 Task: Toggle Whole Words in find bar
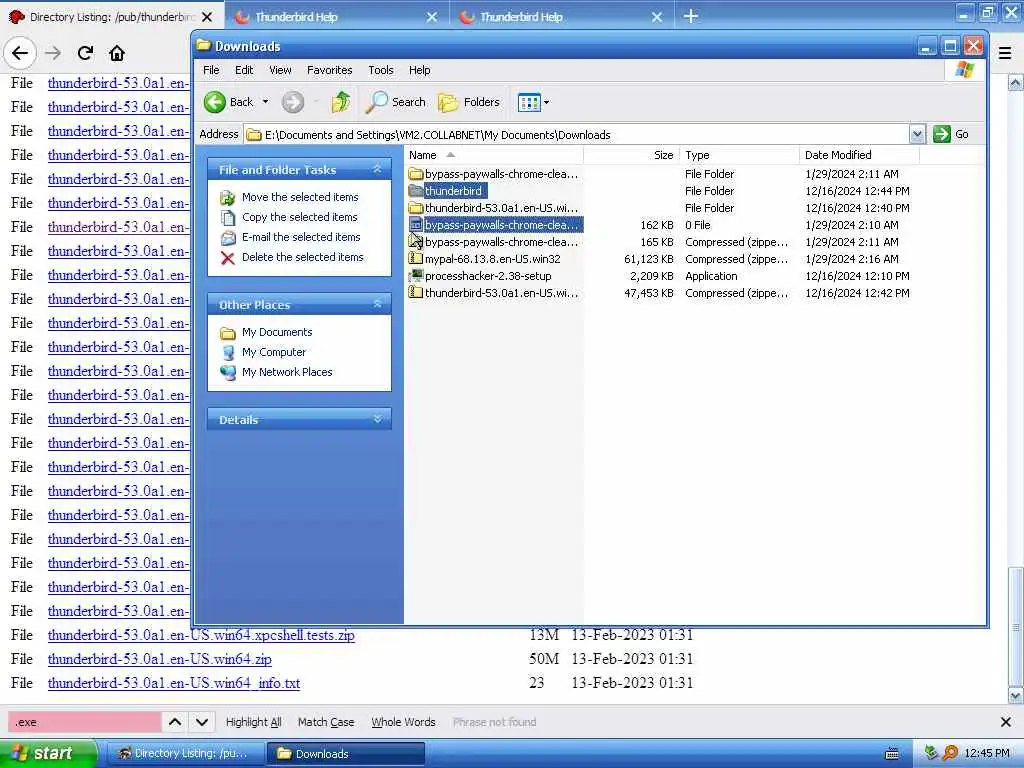click(x=403, y=722)
